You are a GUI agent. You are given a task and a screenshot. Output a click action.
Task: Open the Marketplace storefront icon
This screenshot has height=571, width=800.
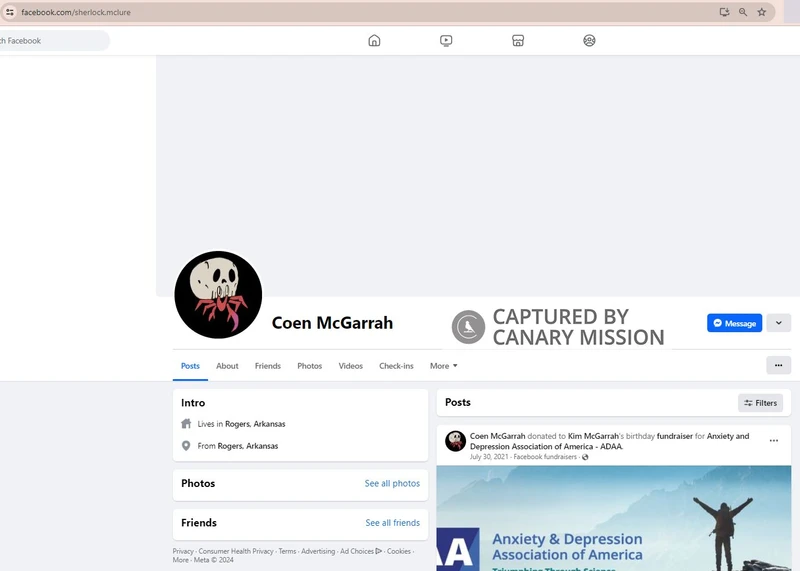tap(518, 40)
